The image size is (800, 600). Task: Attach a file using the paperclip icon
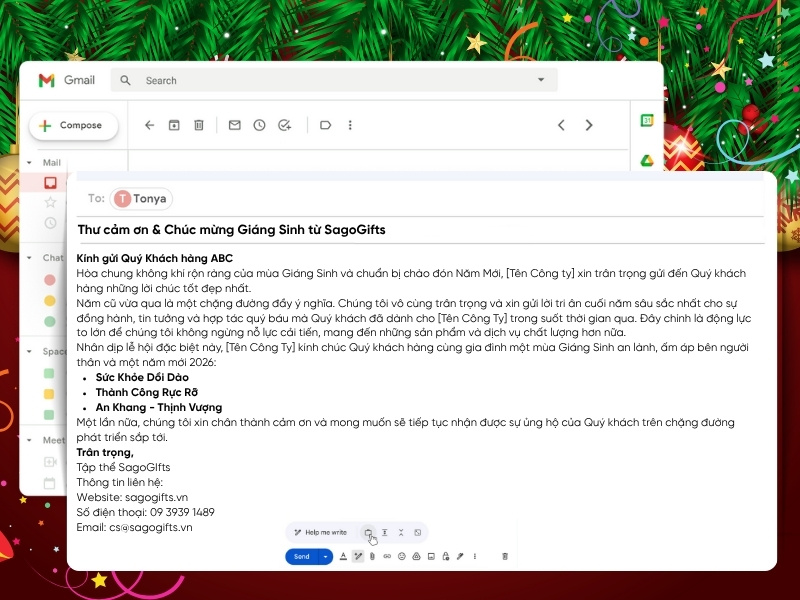tap(371, 556)
